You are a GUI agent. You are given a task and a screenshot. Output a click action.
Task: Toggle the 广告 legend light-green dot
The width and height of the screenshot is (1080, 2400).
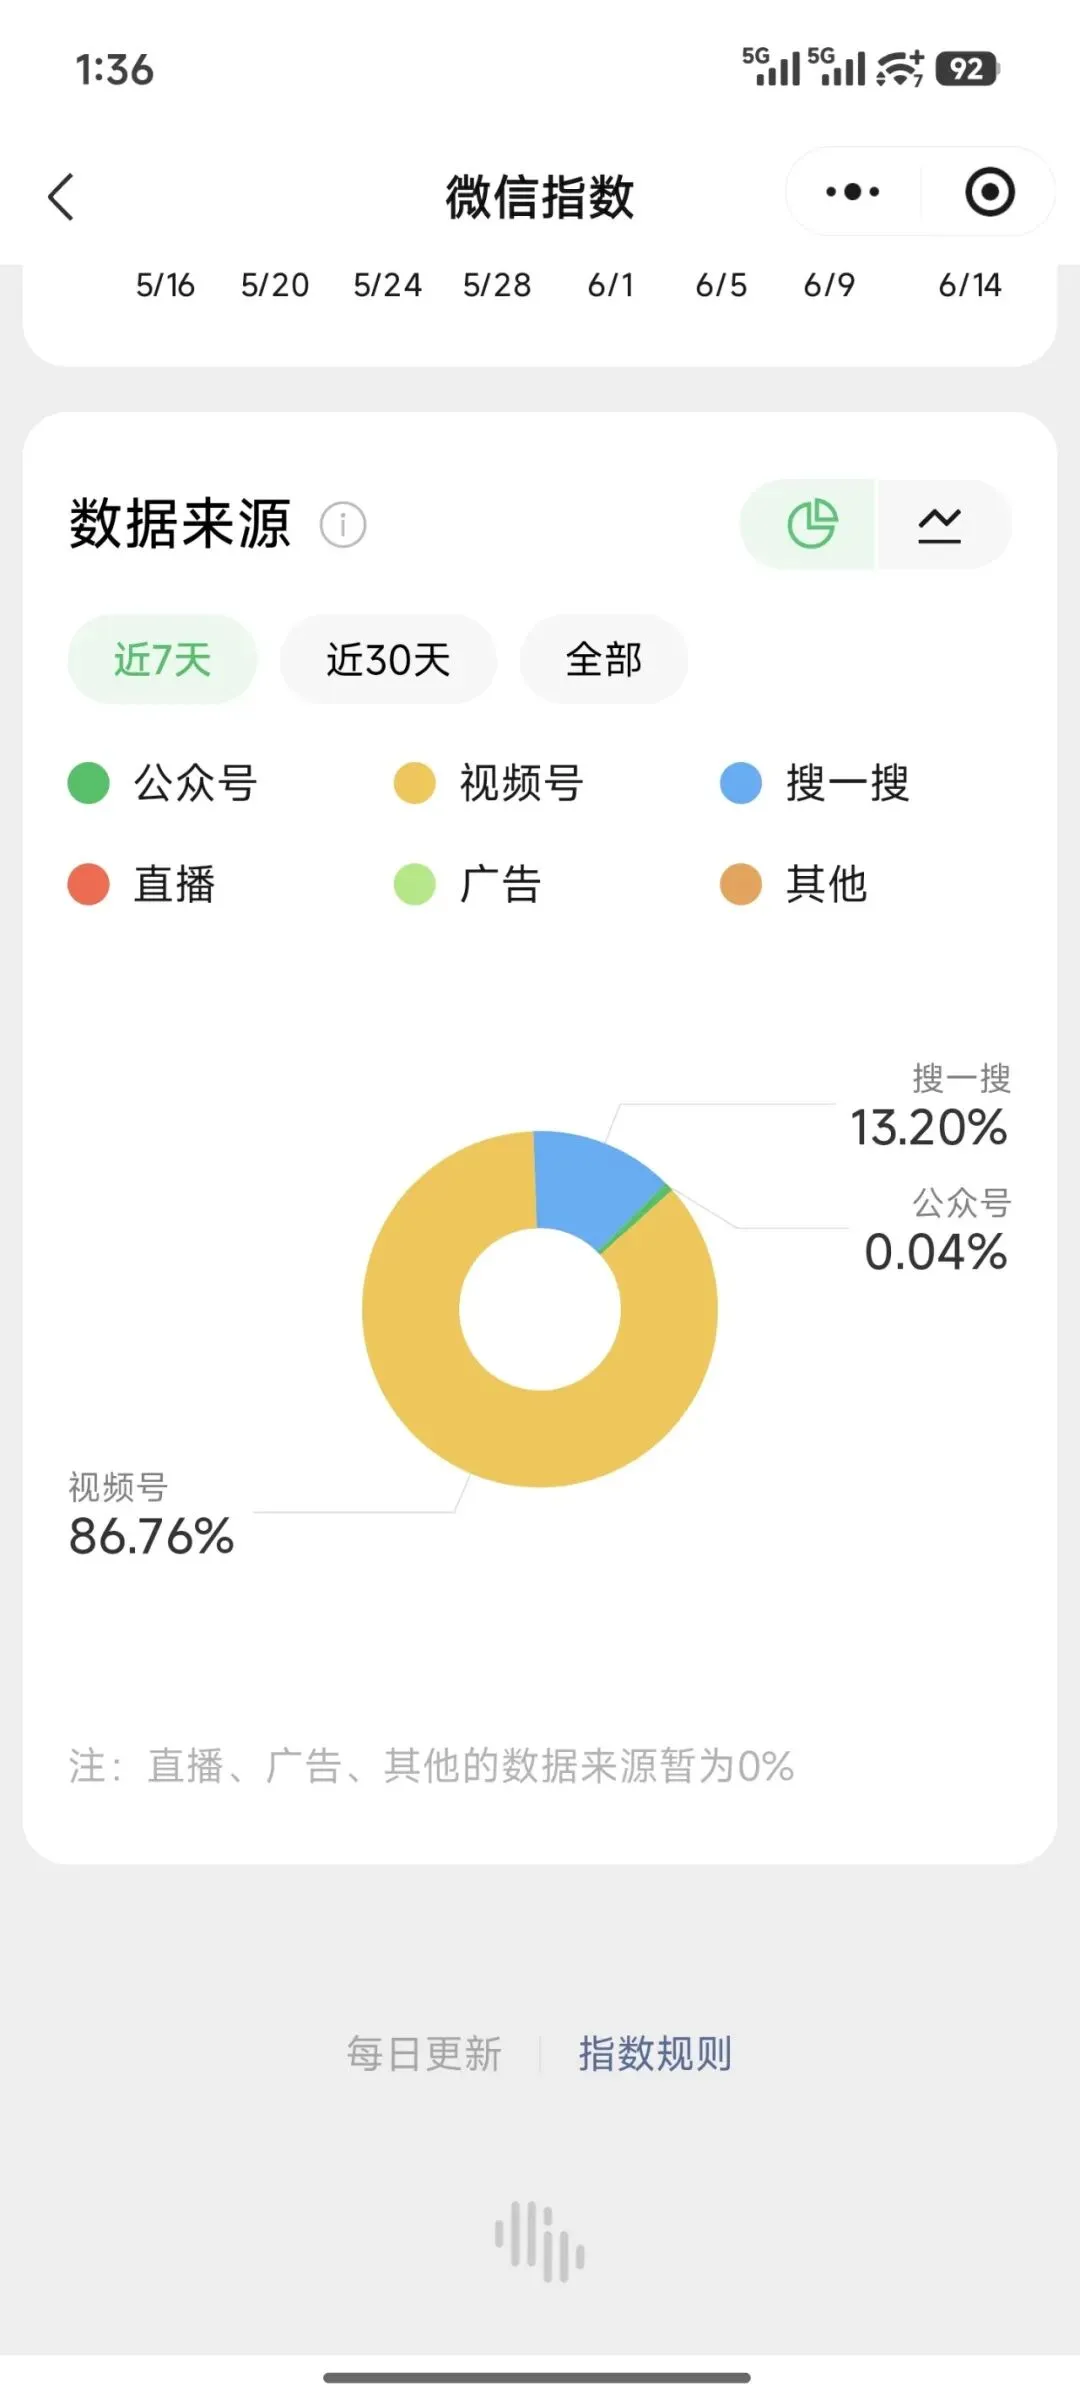point(414,884)
